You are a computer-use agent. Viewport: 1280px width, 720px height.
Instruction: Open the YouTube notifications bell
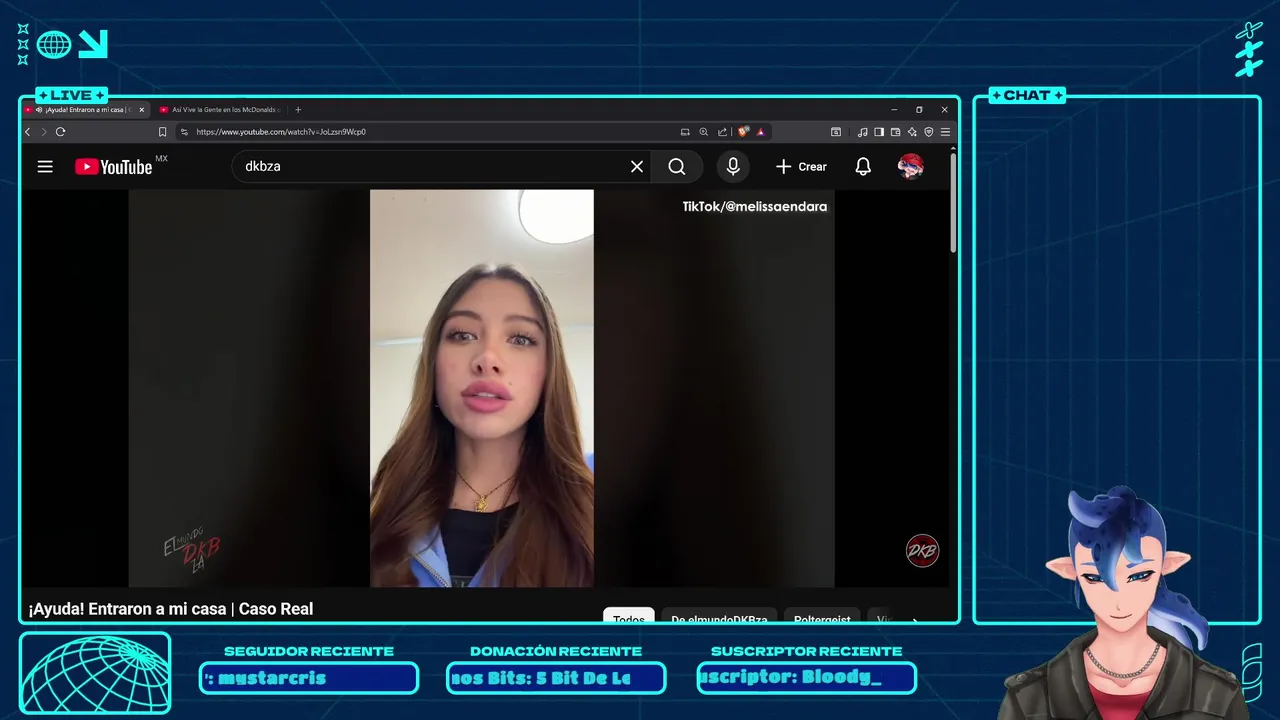pyautogui.click(x=863, y=167)
